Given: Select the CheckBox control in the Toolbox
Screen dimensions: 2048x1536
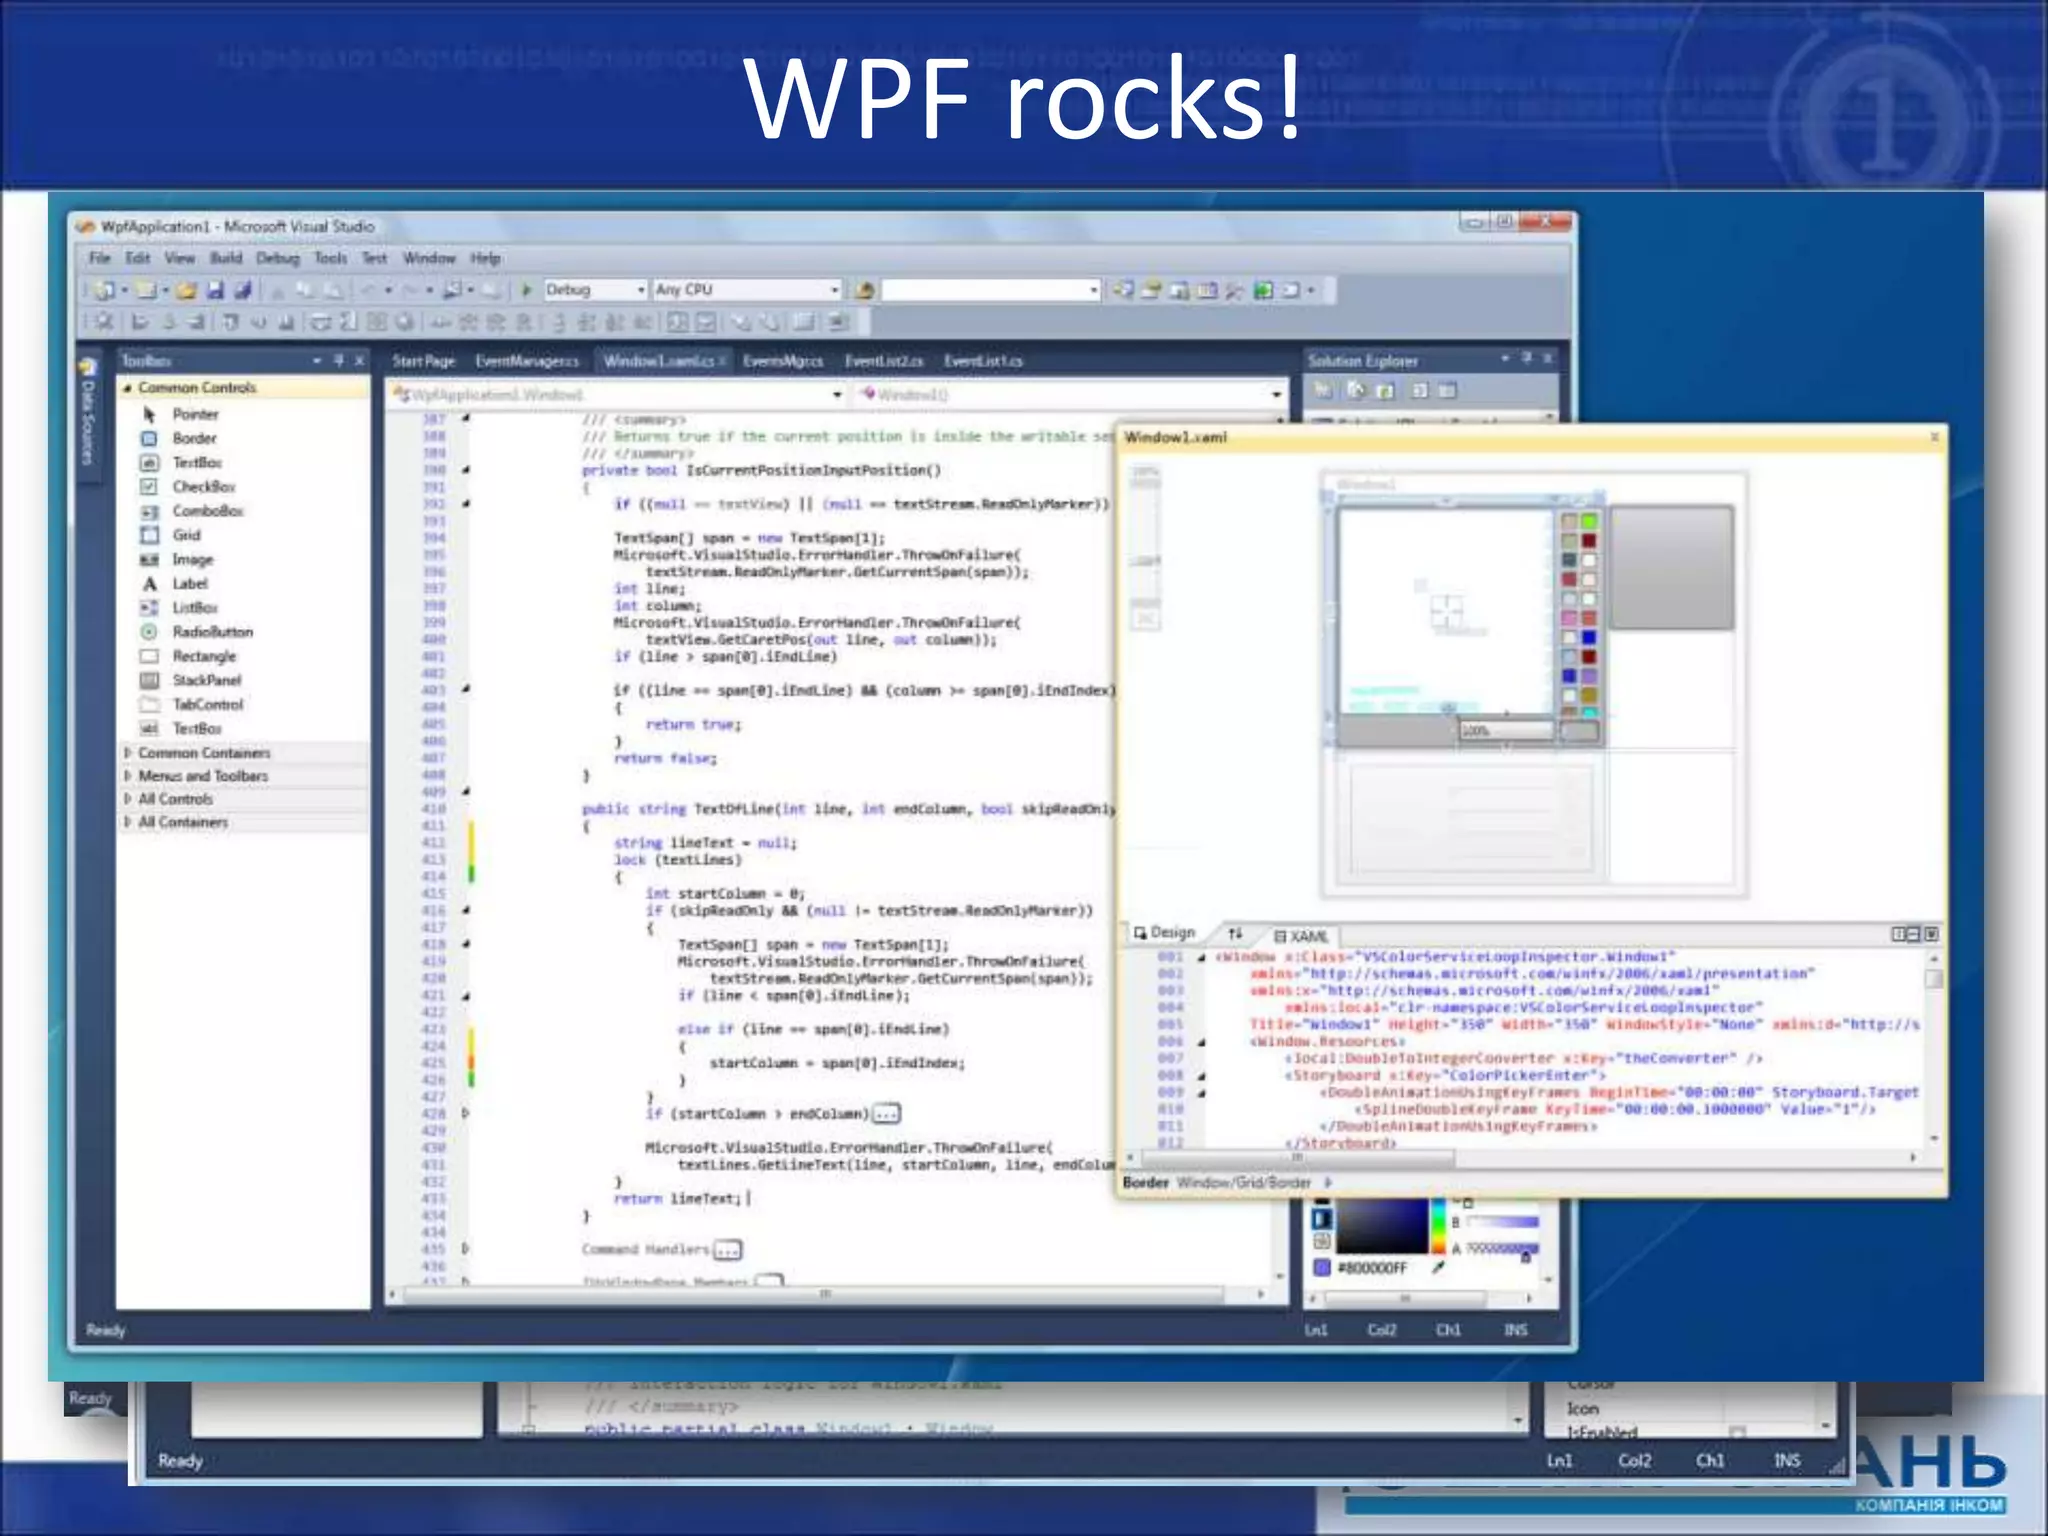Looking at the screenshot, I should 190,487.
